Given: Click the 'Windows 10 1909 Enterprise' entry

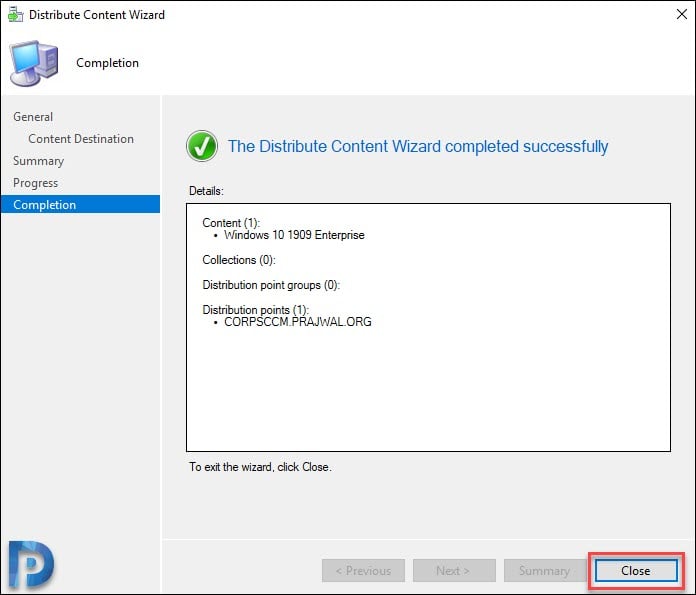Looking at the screenshot, I should [294, 235].
